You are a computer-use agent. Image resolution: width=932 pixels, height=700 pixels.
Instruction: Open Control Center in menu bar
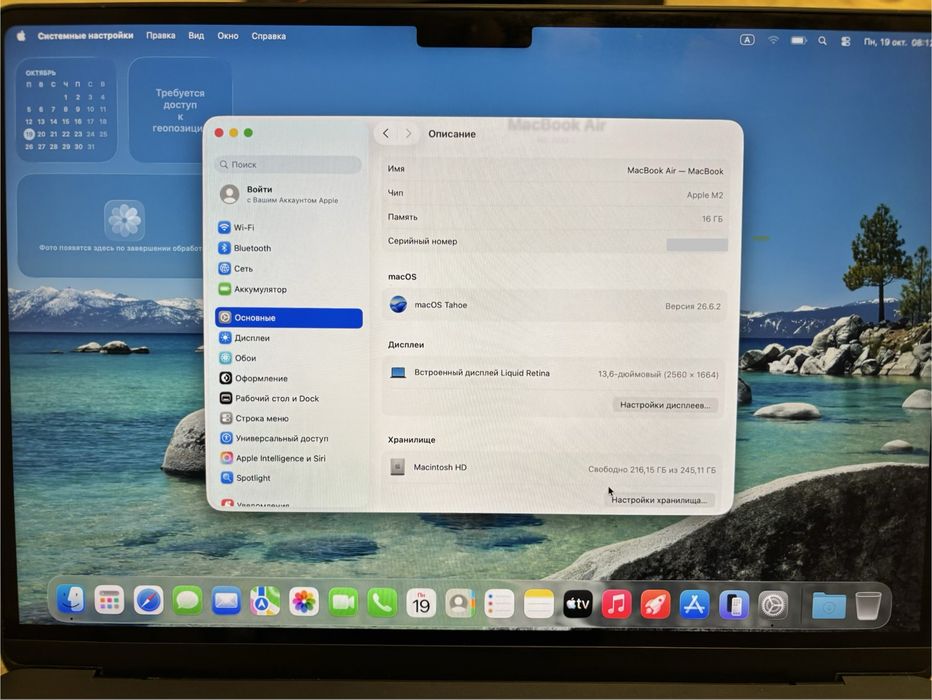845,42
